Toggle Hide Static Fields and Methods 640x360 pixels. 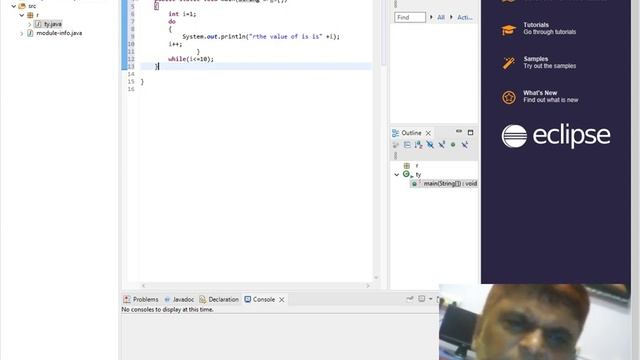[x=442, y=145]
